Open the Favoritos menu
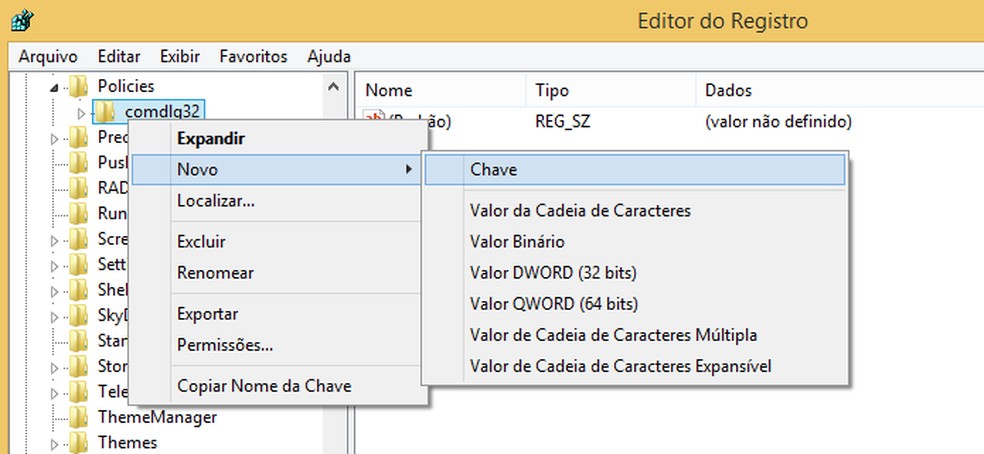984x454 pixels. tap(253, 57)
